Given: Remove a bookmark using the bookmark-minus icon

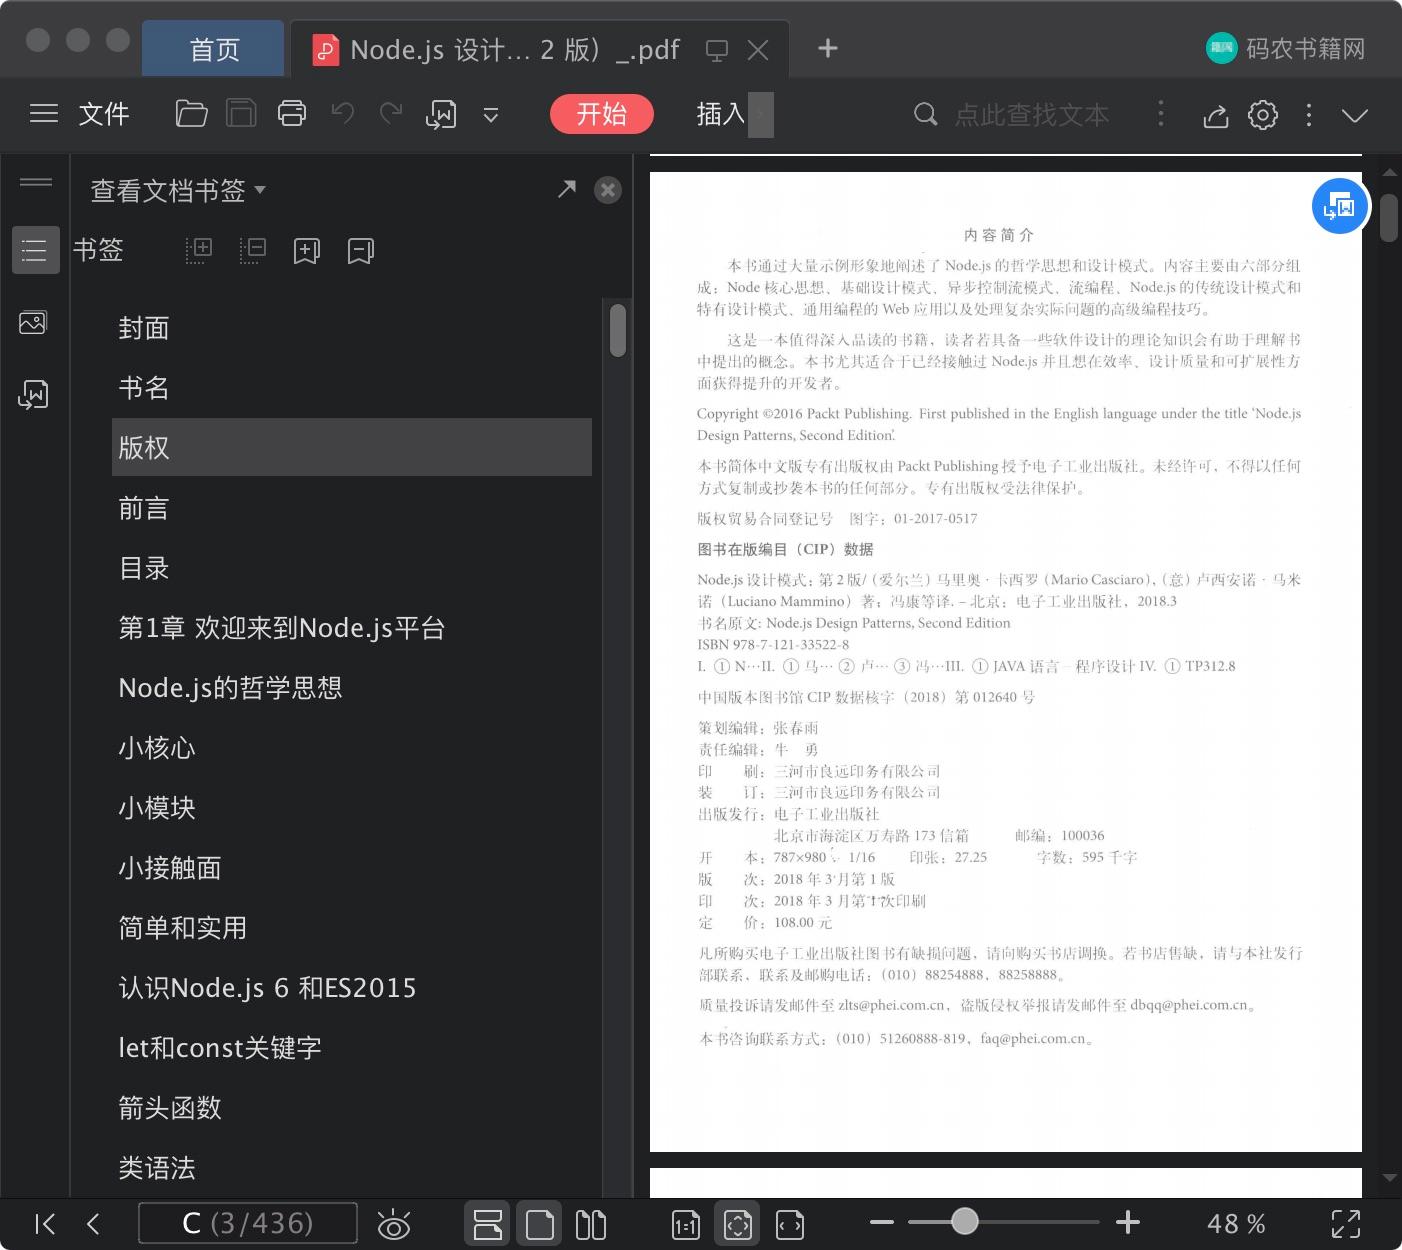Looking at the screenshot, I should (x=360, y=250).
